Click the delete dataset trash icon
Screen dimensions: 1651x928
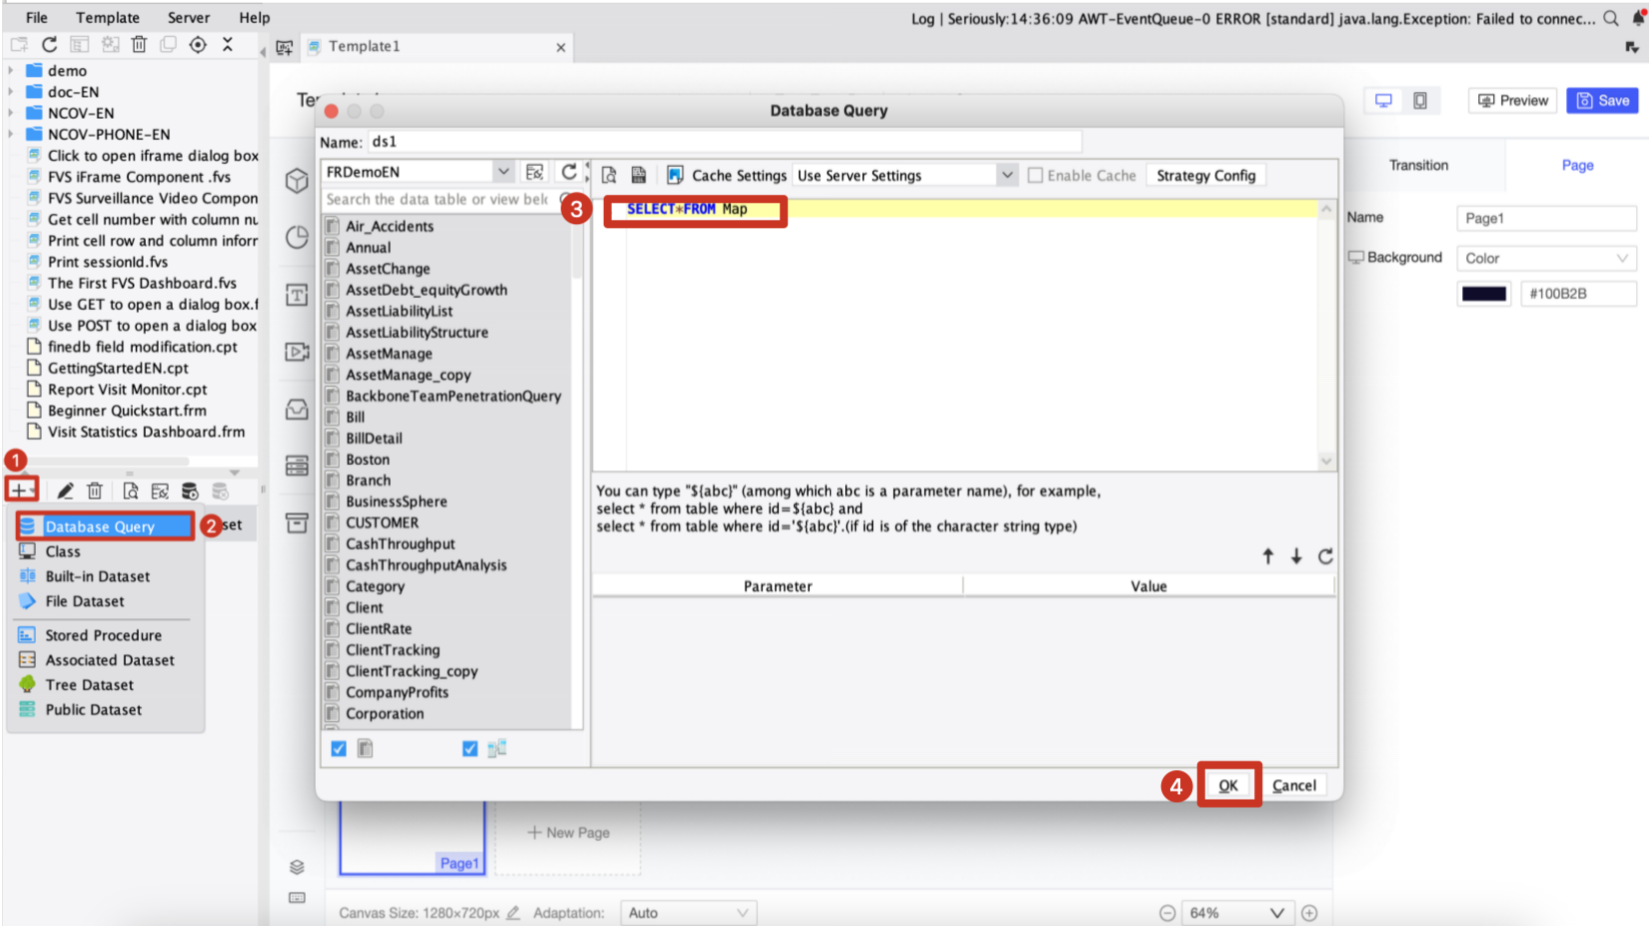click(x=95, y=490)
